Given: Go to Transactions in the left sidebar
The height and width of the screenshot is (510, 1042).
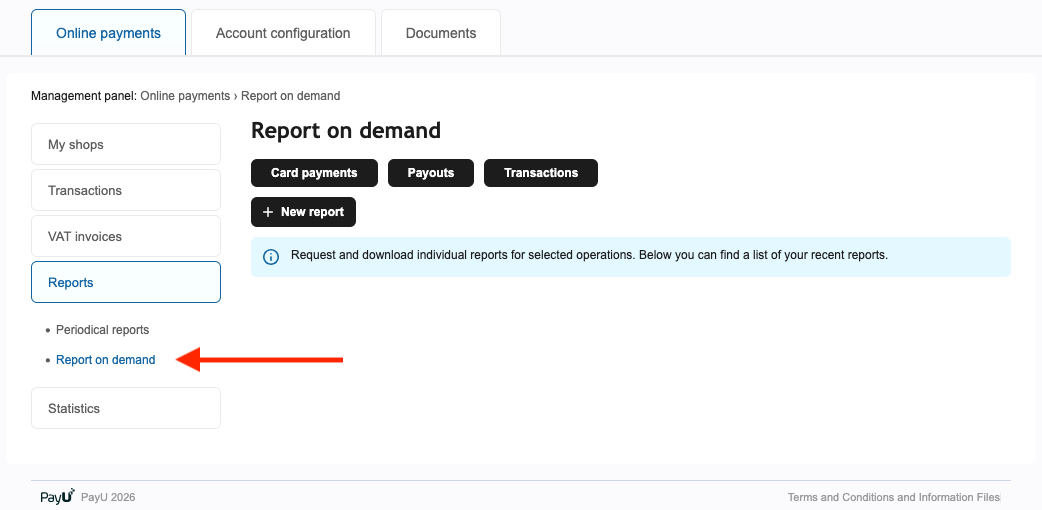Looking at the screenshot, I should (126, 190).
